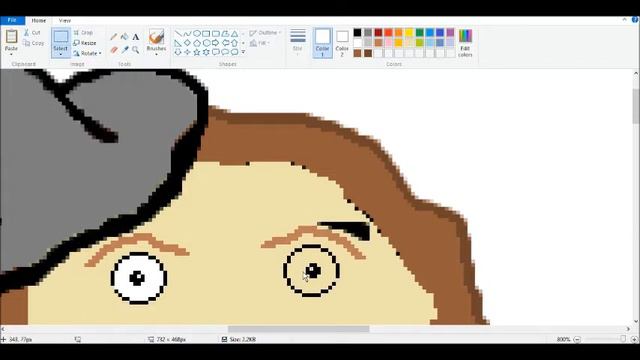640x360 pixels.
Task: Choose the Right arrow shape
Action: 216,43
